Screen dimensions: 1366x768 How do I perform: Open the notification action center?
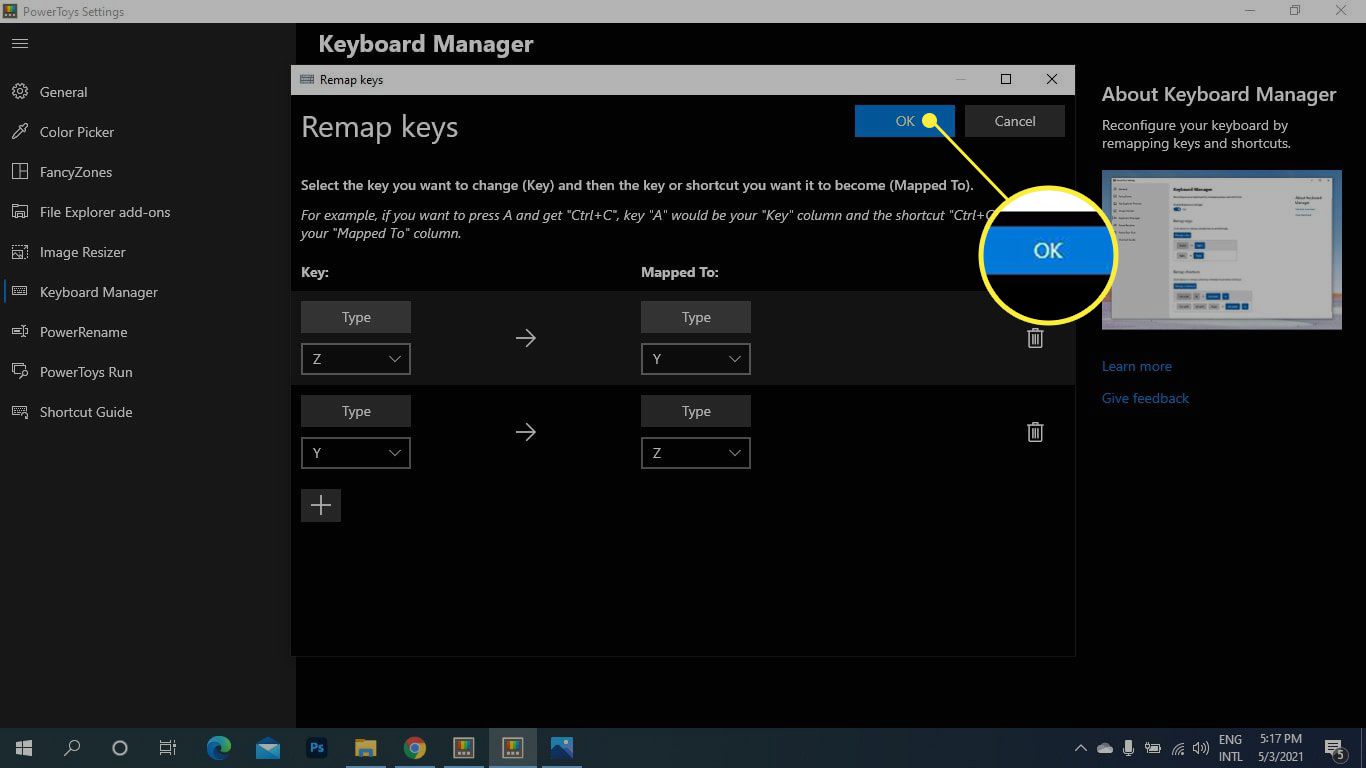(x=1334, y=748)
